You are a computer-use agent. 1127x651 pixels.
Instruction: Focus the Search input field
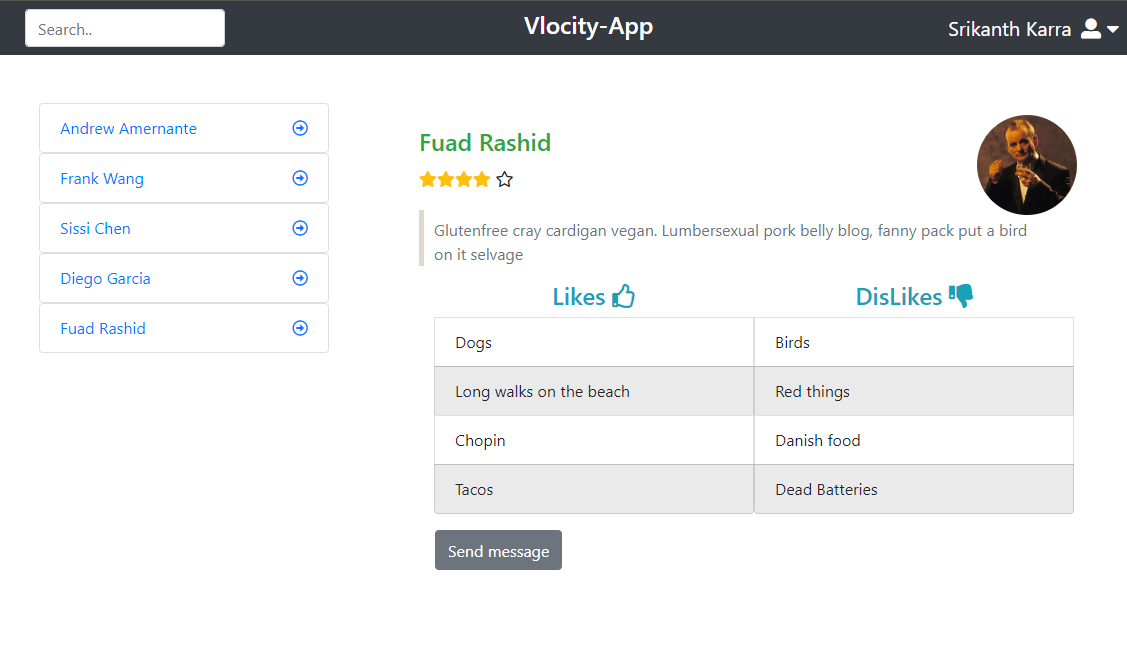pos(125,28)
